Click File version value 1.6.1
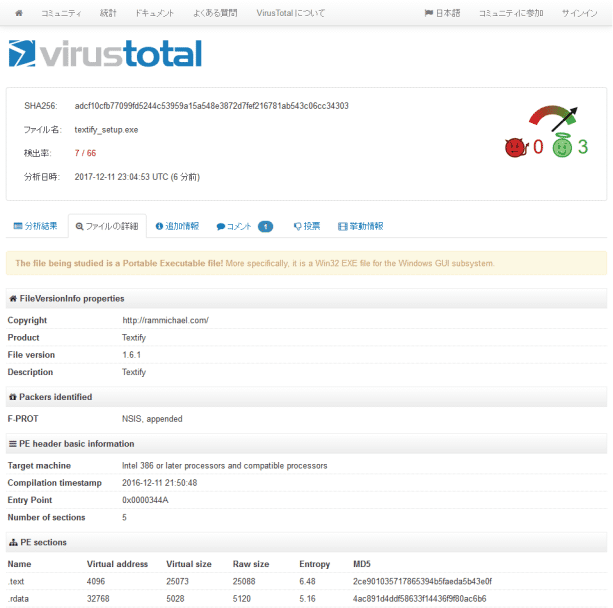Viewport: 613px width, 608px height. [131, 355]
